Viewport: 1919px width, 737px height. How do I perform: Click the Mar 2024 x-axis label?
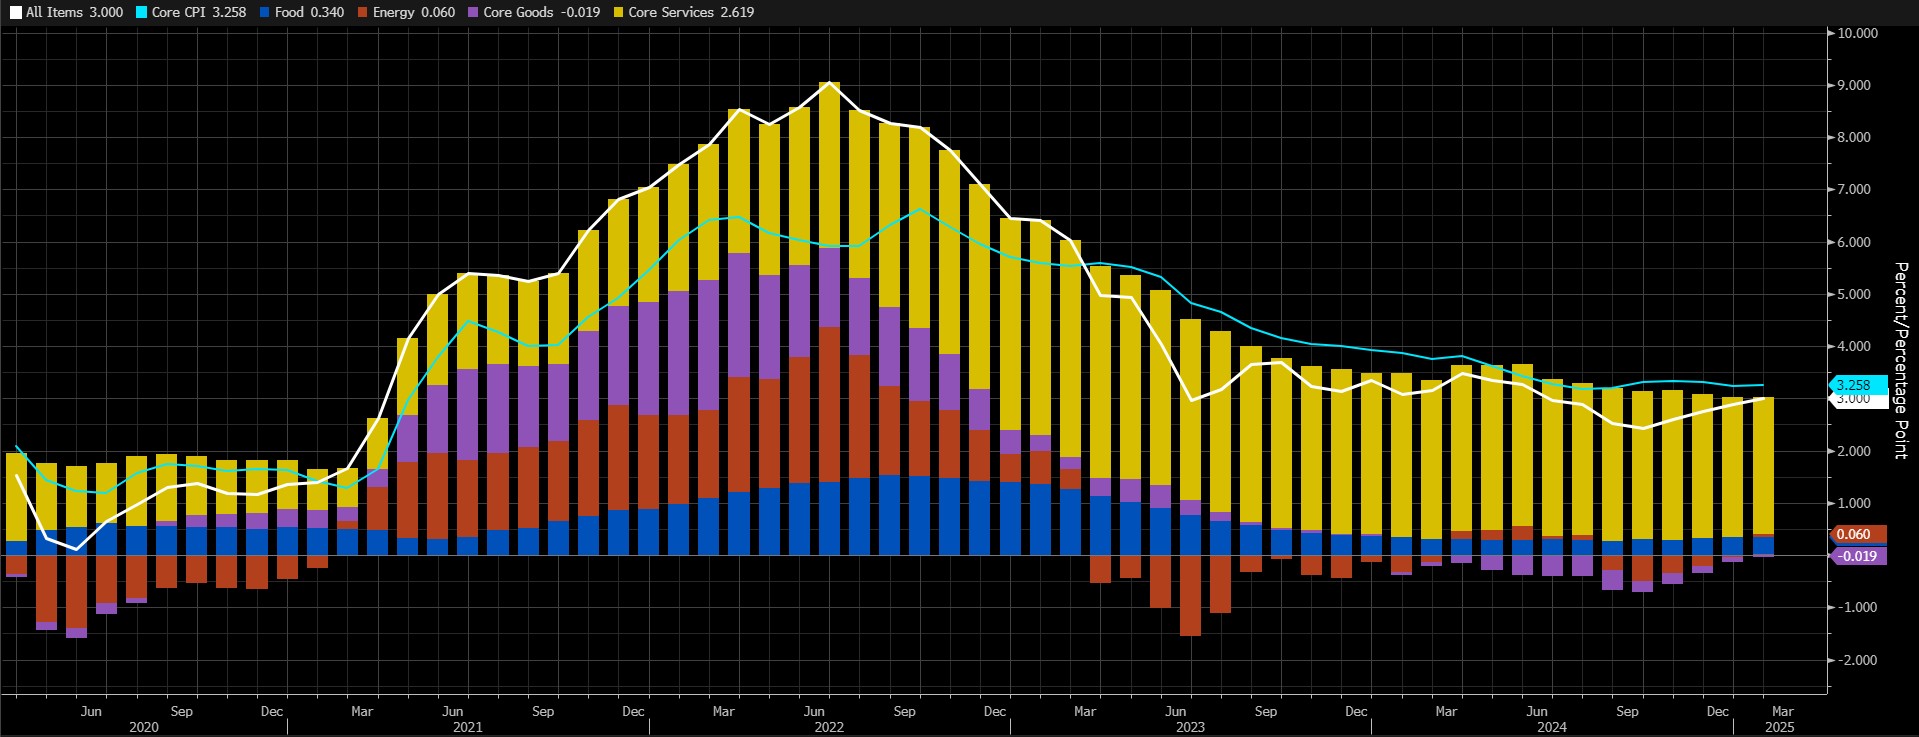(1446, 711)
